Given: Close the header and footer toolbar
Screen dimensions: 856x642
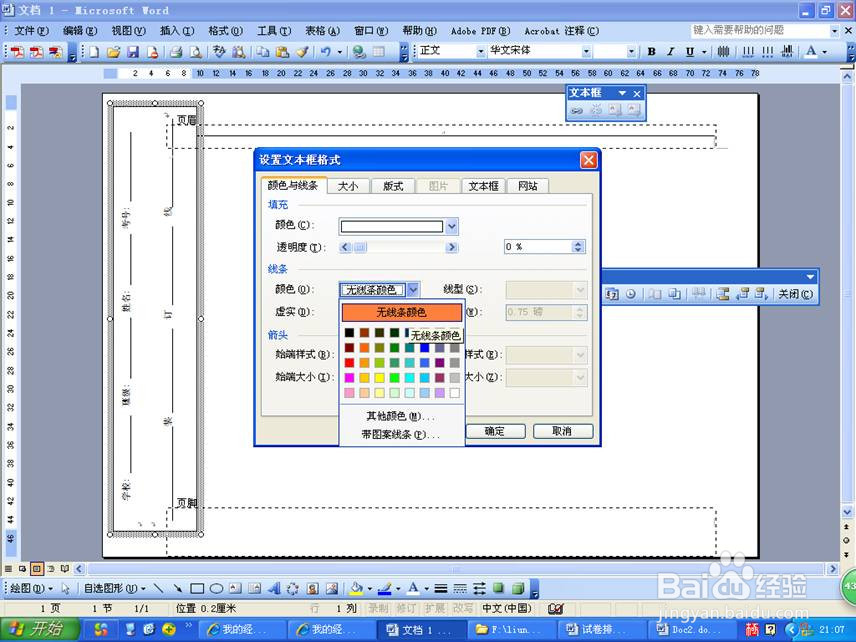Looking at the screenshot, I should [795, 294].
